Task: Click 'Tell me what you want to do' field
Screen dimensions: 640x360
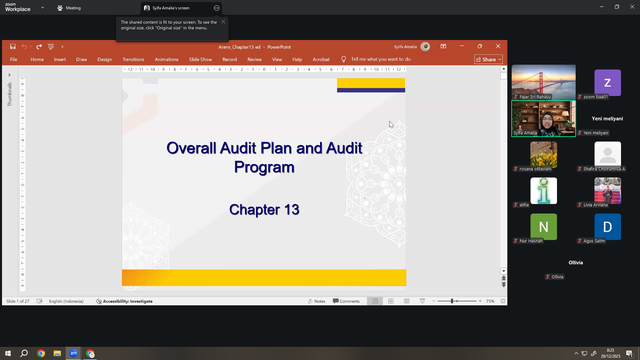Action: click(381, 60)
